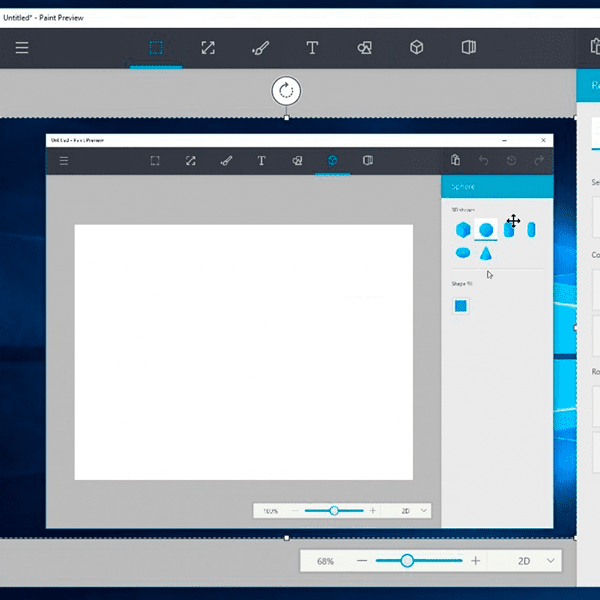Open the main hamburger menu of Paint Preview
The width and height of the screenshot is (600, 600).
[22, 47]
